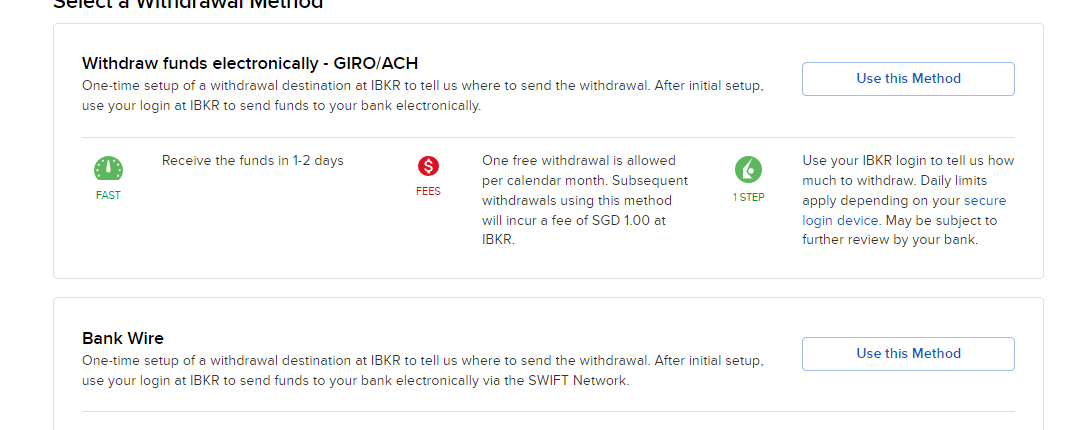Image resolution: width=1080 pixels, height=430 pixels.
Task: Use this Method for GIRO/ACH withdrawal
Action: point(908,79)
